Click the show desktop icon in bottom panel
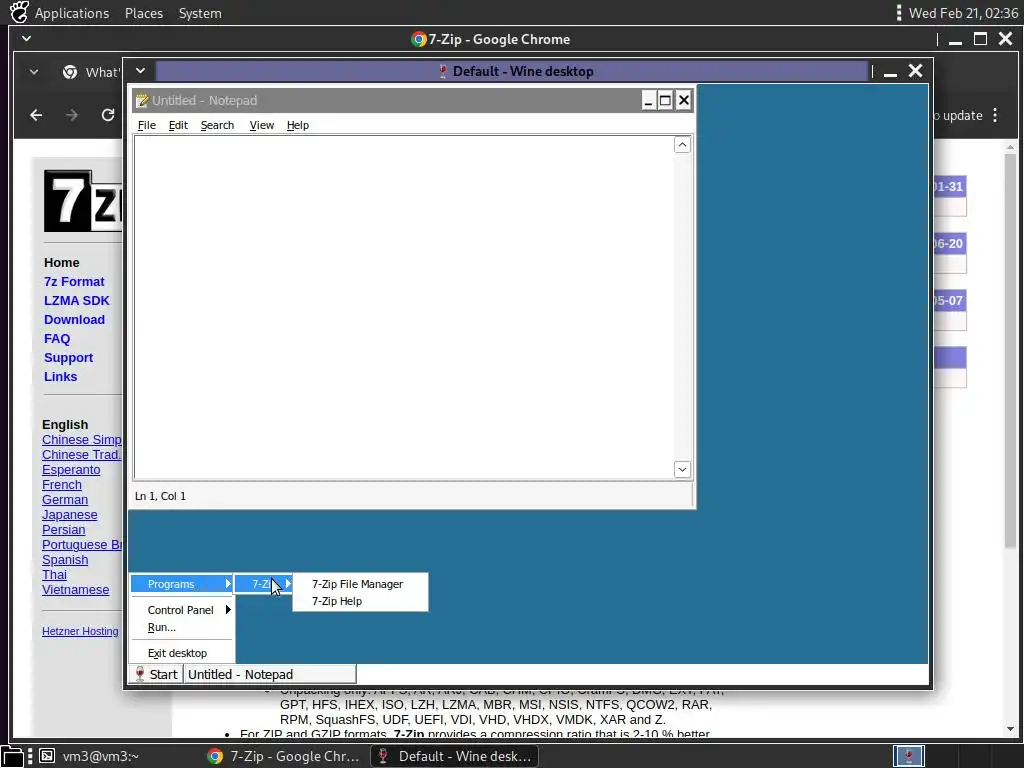The image size is (1024, 768). click(12, 756)
